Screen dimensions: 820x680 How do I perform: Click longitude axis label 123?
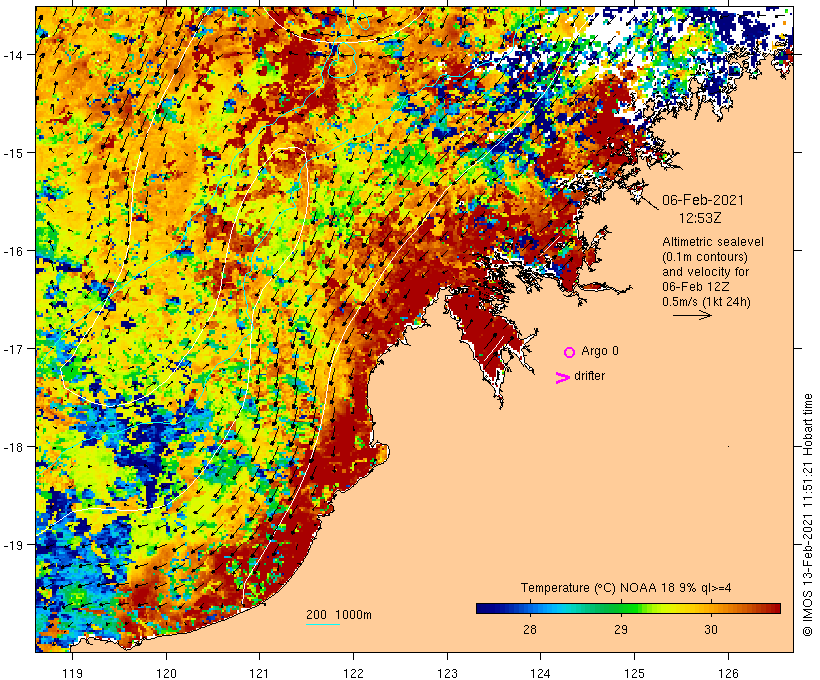pyautogui.click(x=447, y=673)
